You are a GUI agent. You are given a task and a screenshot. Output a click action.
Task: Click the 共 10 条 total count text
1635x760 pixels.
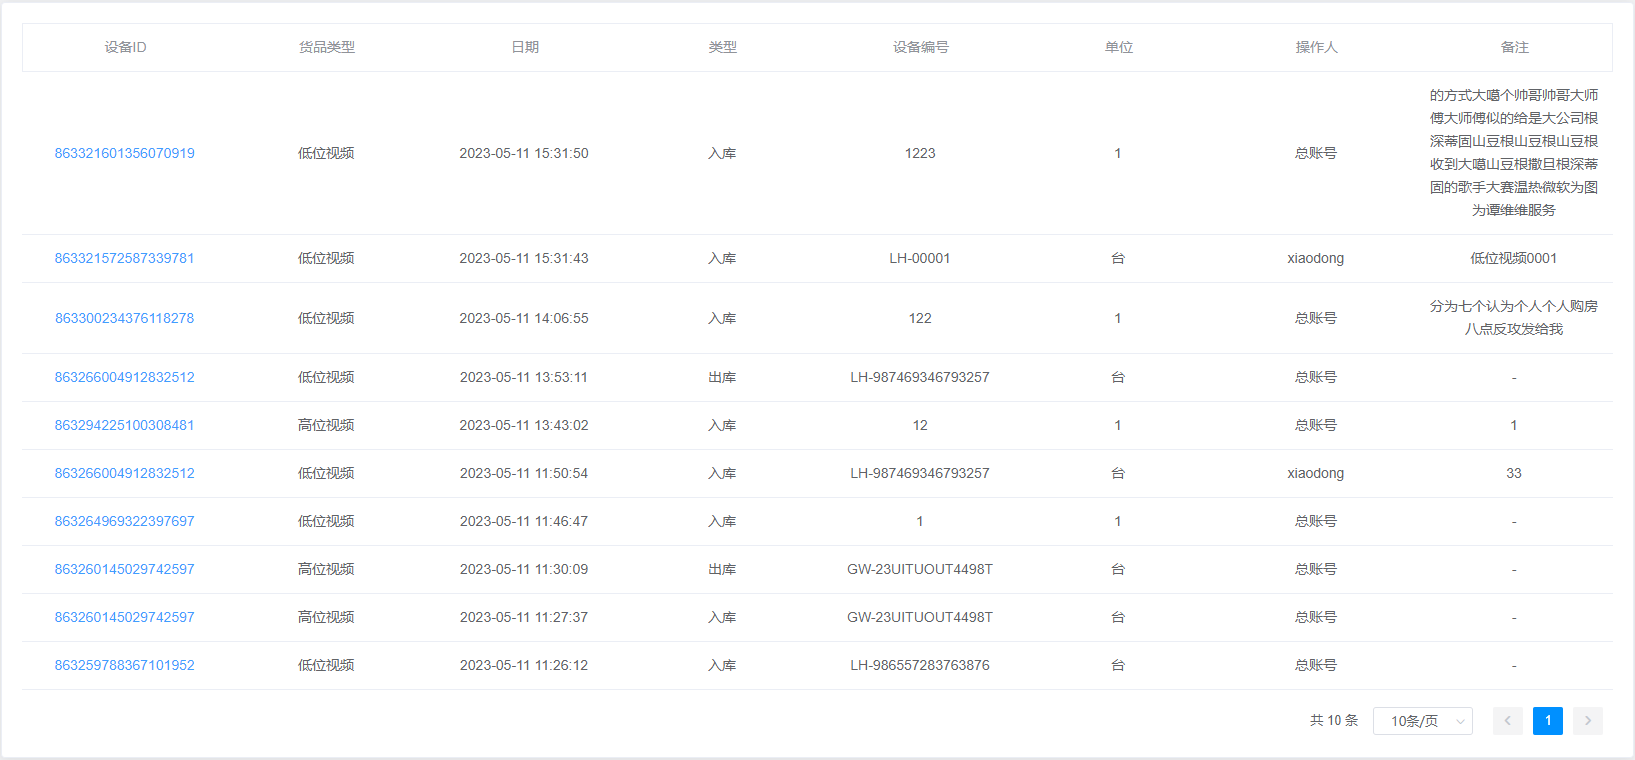[x=1333, y=721]
